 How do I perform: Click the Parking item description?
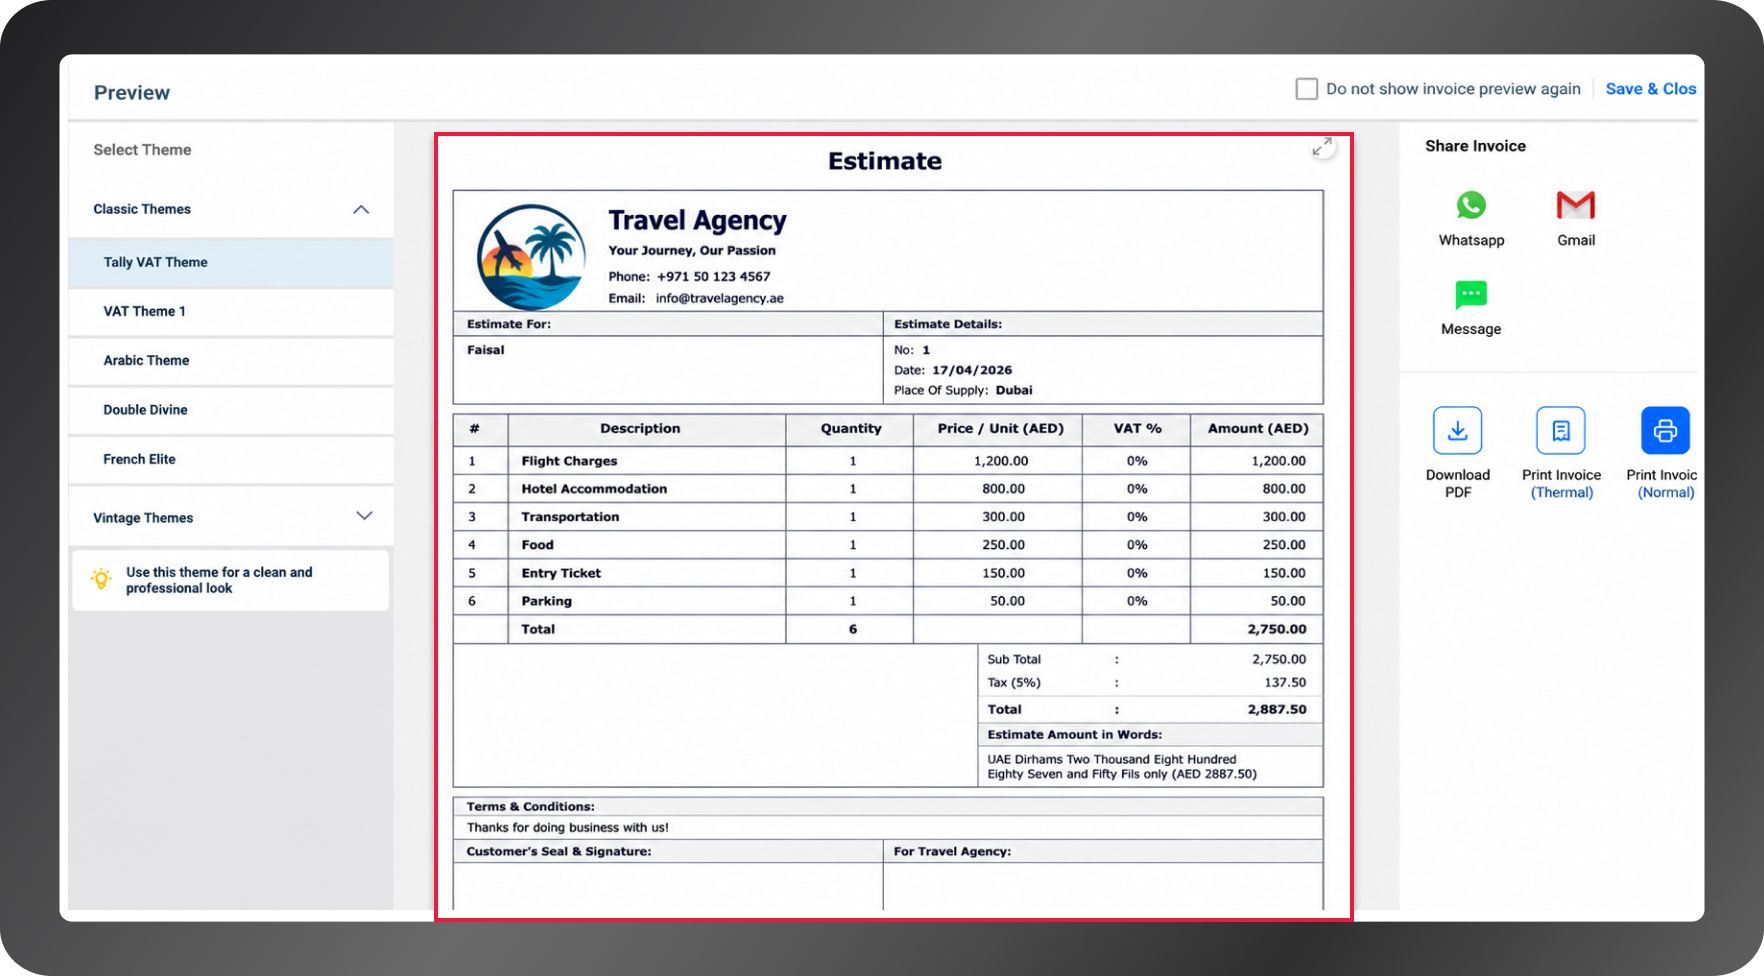pos(546,601)
